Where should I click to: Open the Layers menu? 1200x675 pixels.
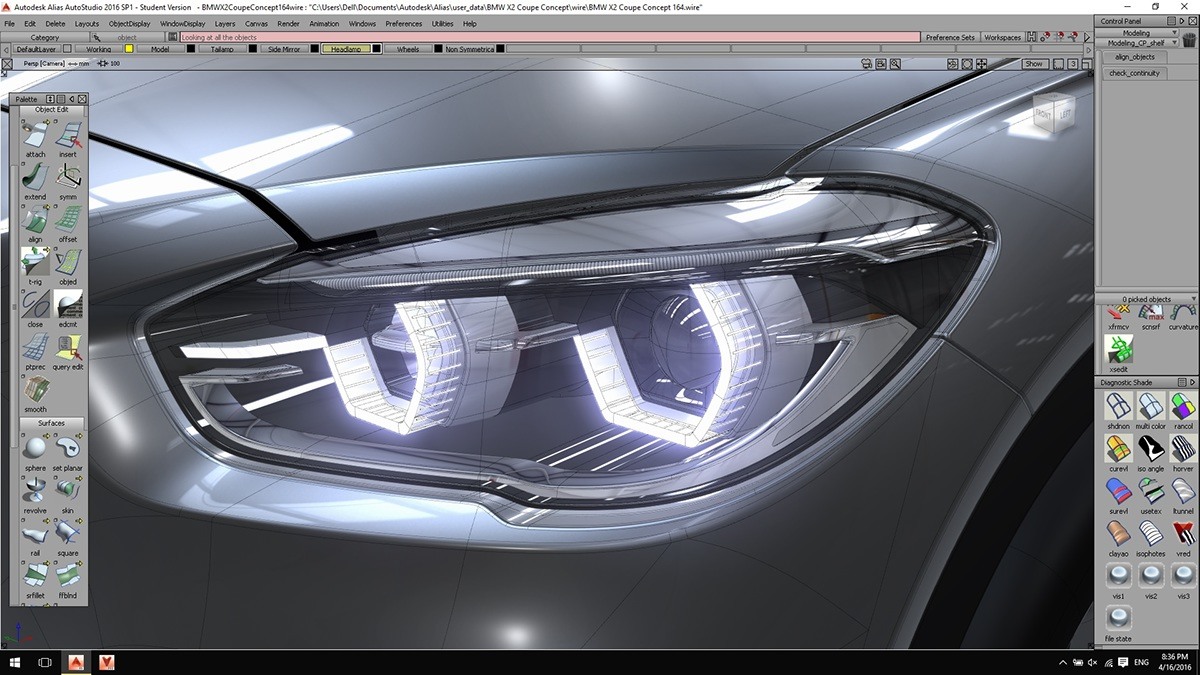tap(225, 23)
